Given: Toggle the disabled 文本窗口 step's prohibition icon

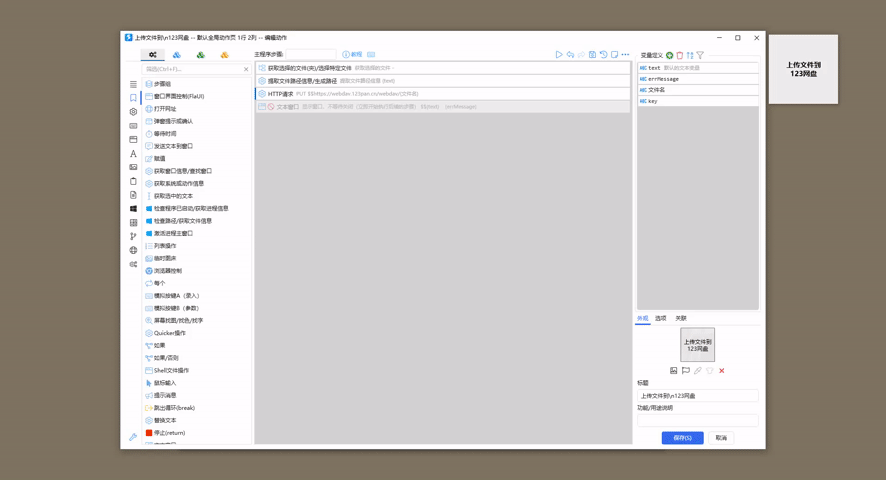Looking at the screenshot, I should pos(271,107).
